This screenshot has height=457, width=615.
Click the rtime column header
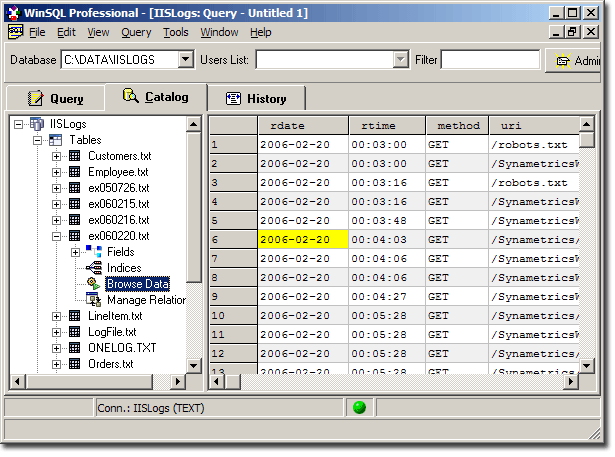pyautogui.click(x=387, y=126)
